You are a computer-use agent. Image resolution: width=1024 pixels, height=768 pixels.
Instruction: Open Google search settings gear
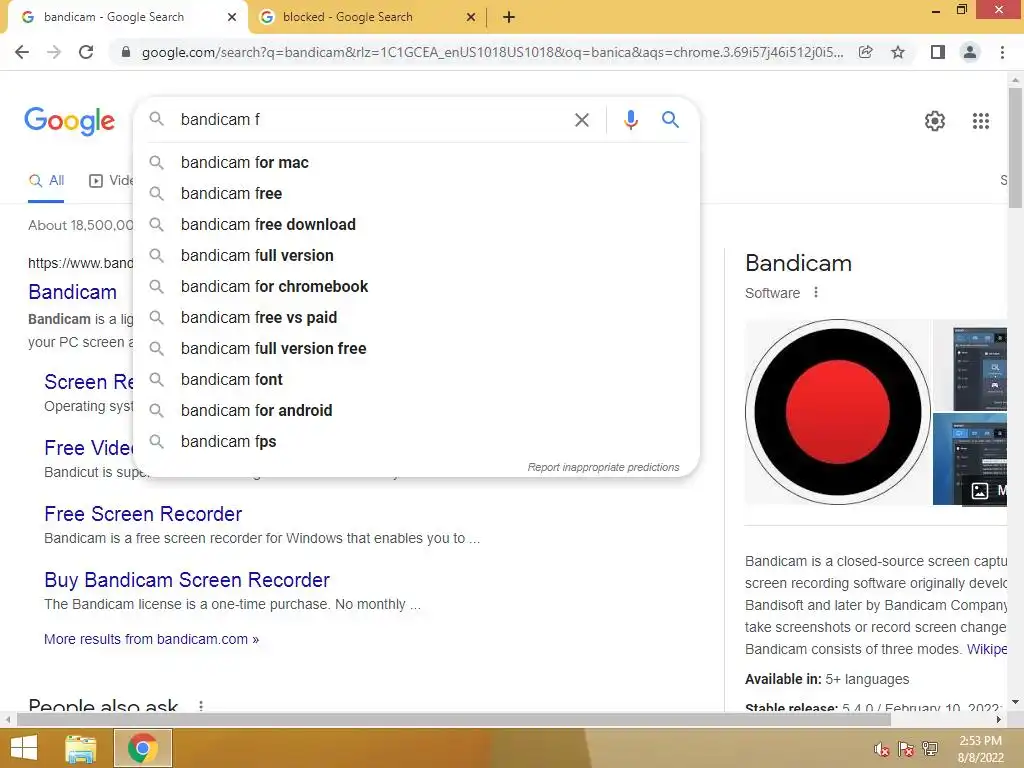(935, 121)
